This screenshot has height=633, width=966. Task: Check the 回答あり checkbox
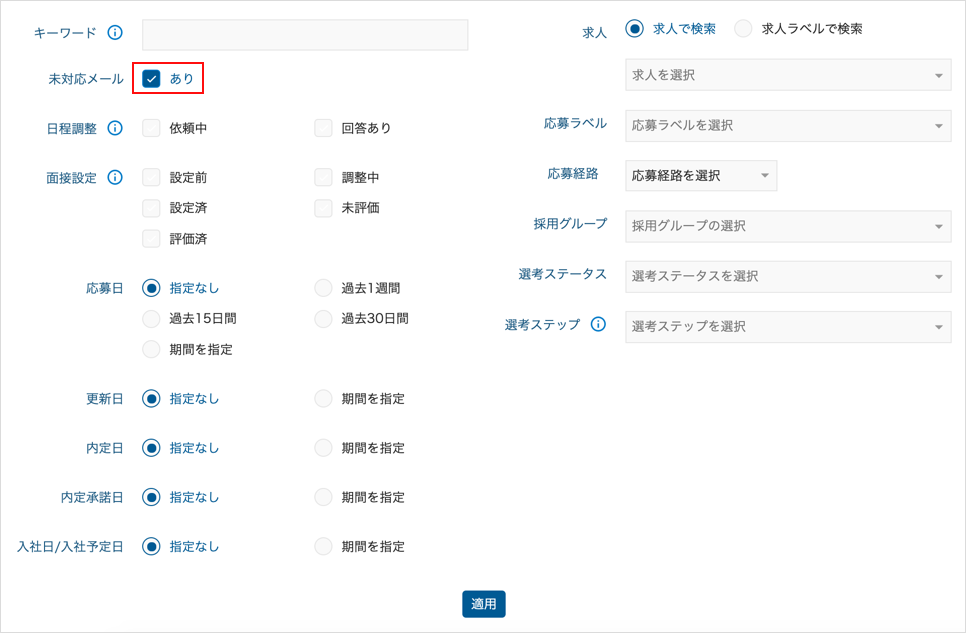pyautogui.click(x=323, y=128)
